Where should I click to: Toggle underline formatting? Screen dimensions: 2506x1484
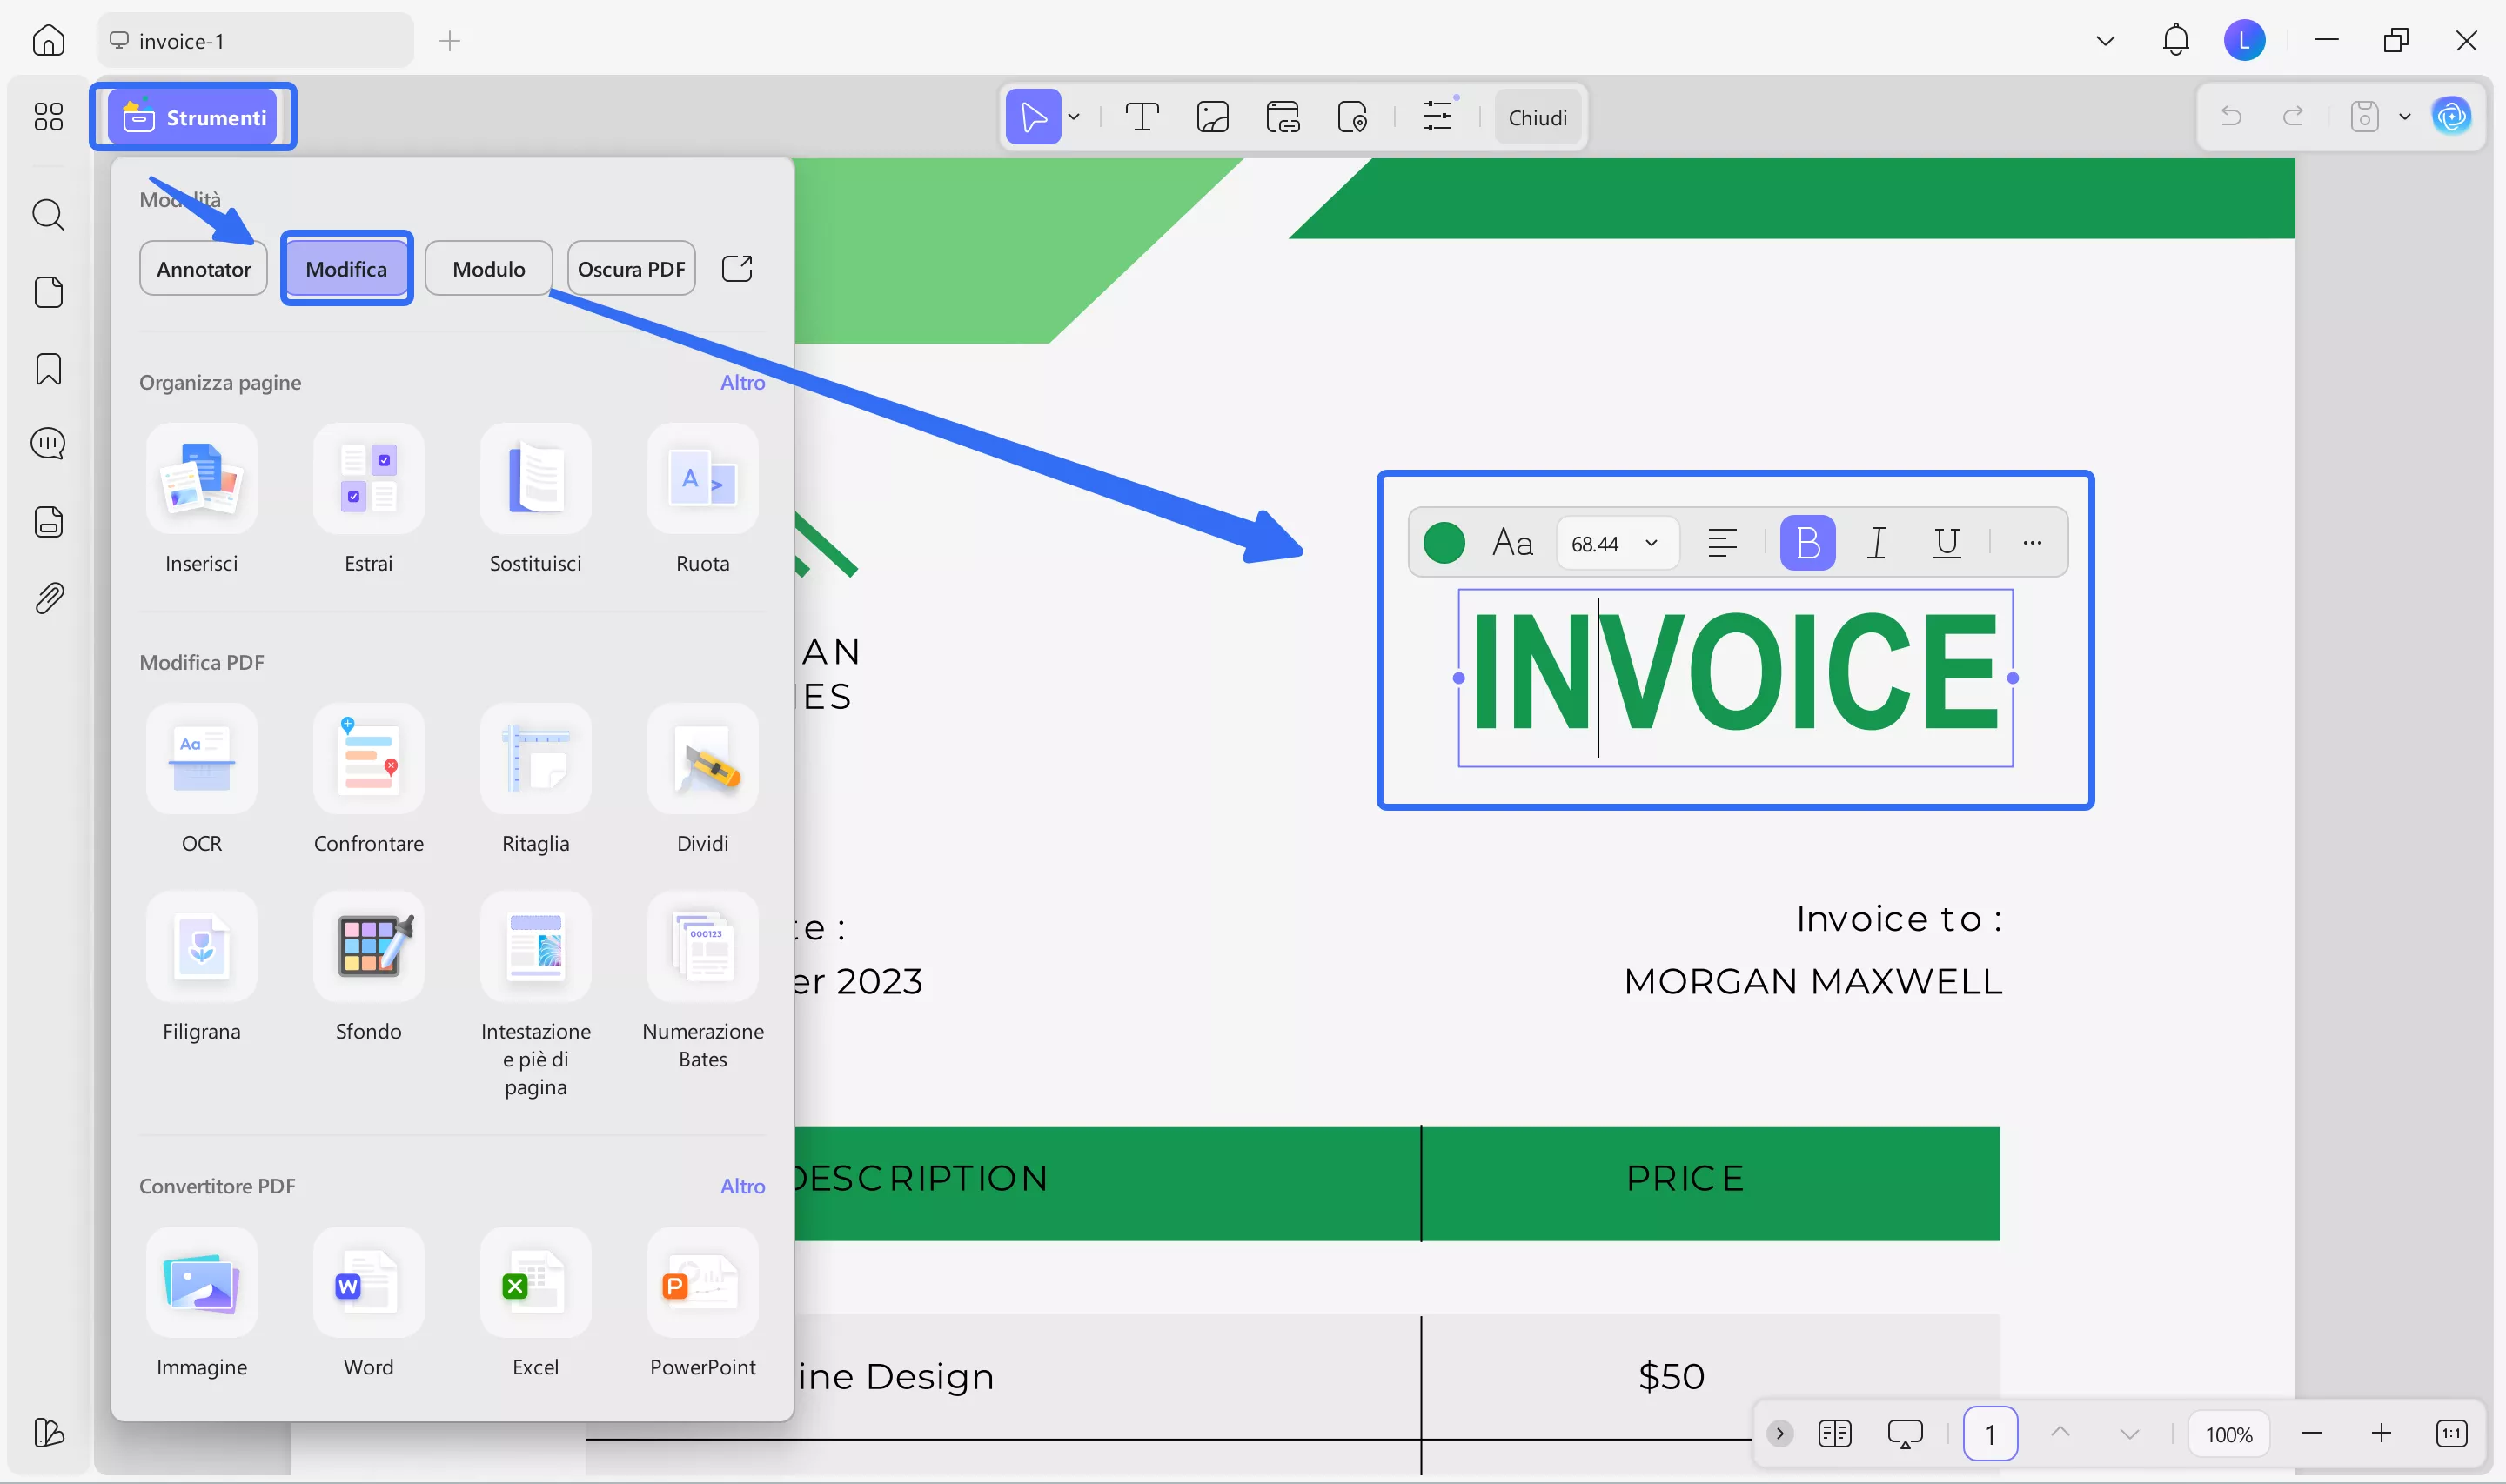pyautogui.click(x=1946, y=542)
